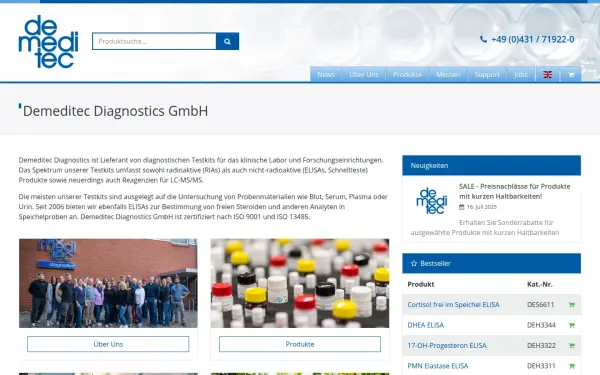Click the Demeditec logo in header
Viewport: 600px width, 375px height.
pos(48,42)
